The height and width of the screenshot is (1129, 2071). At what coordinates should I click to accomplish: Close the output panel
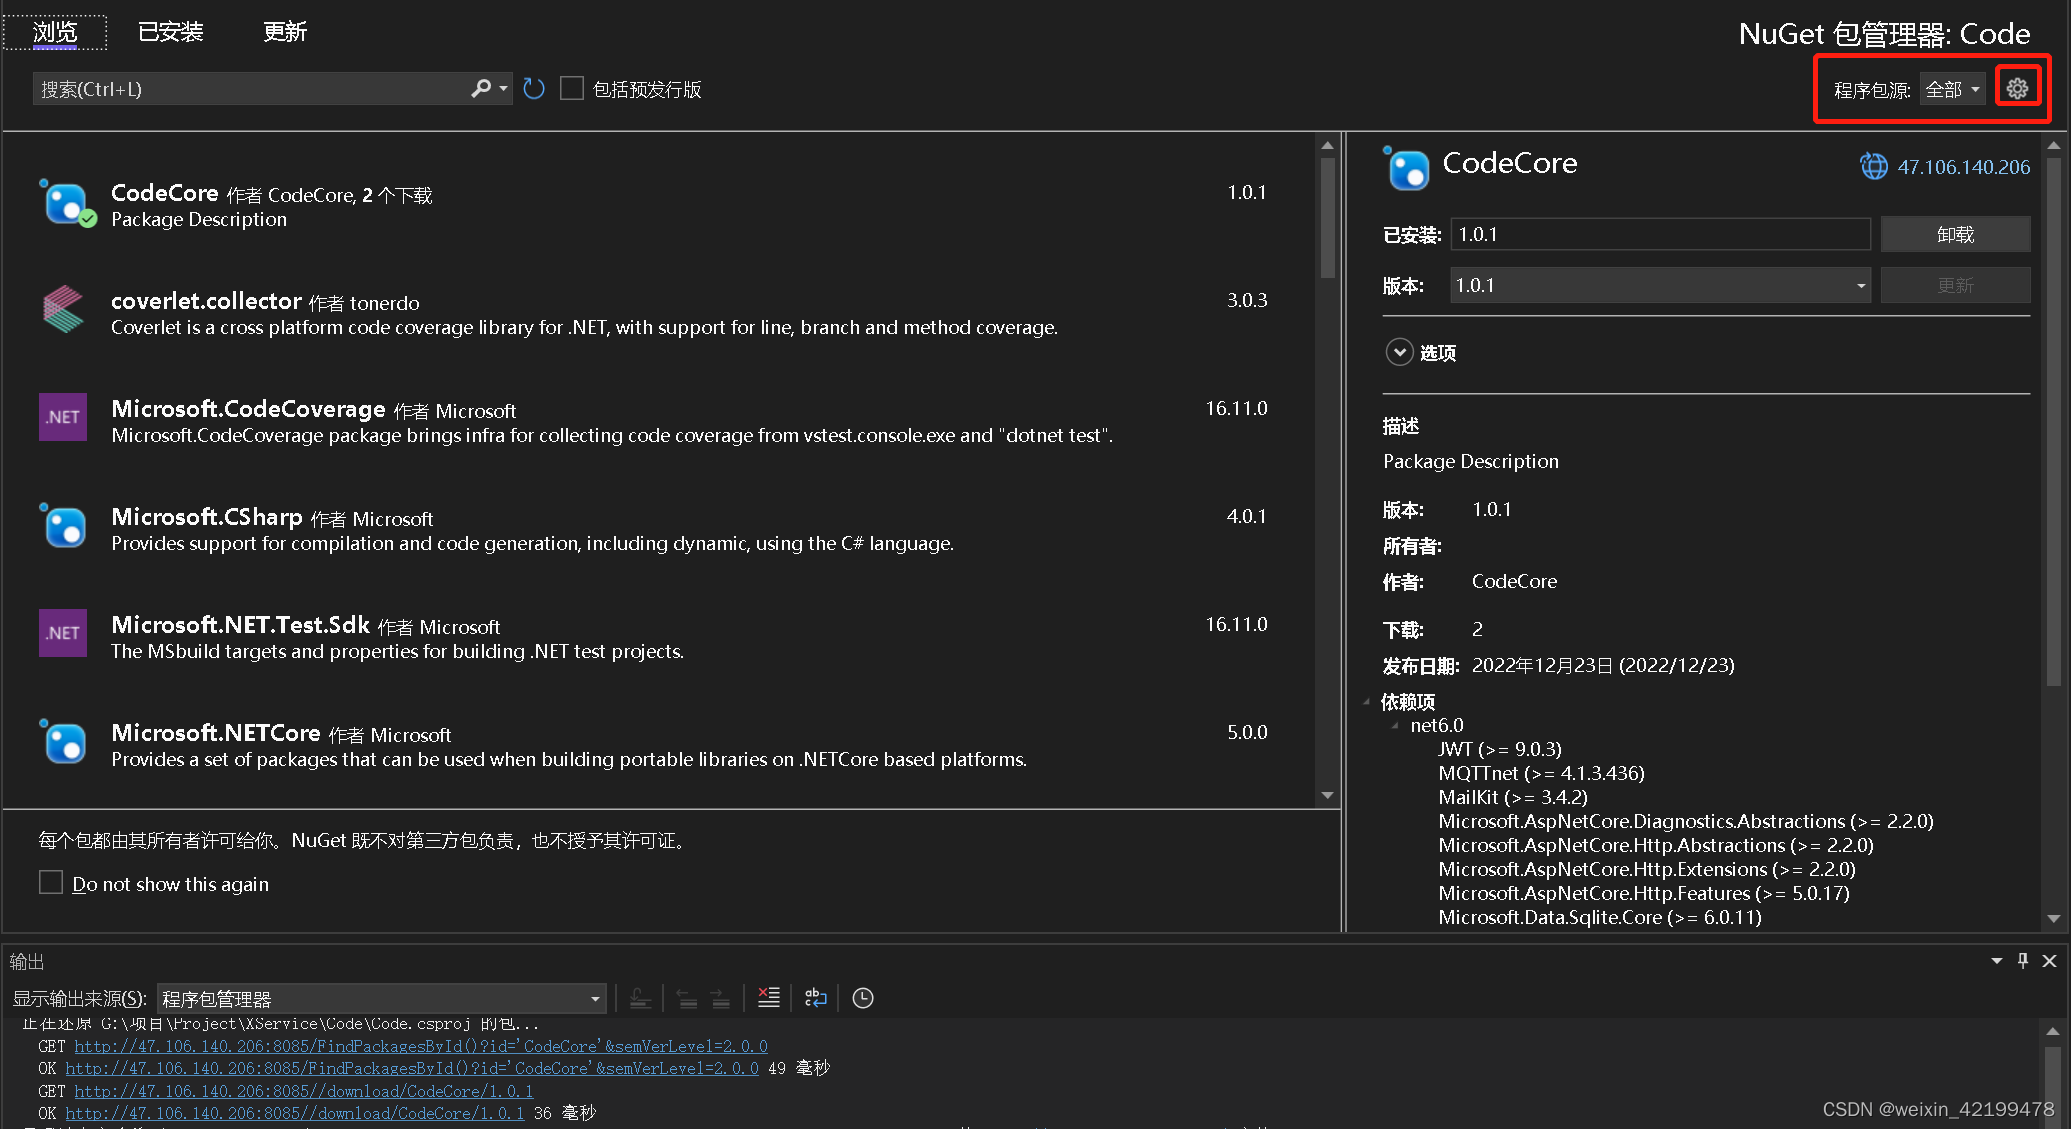2049,961
